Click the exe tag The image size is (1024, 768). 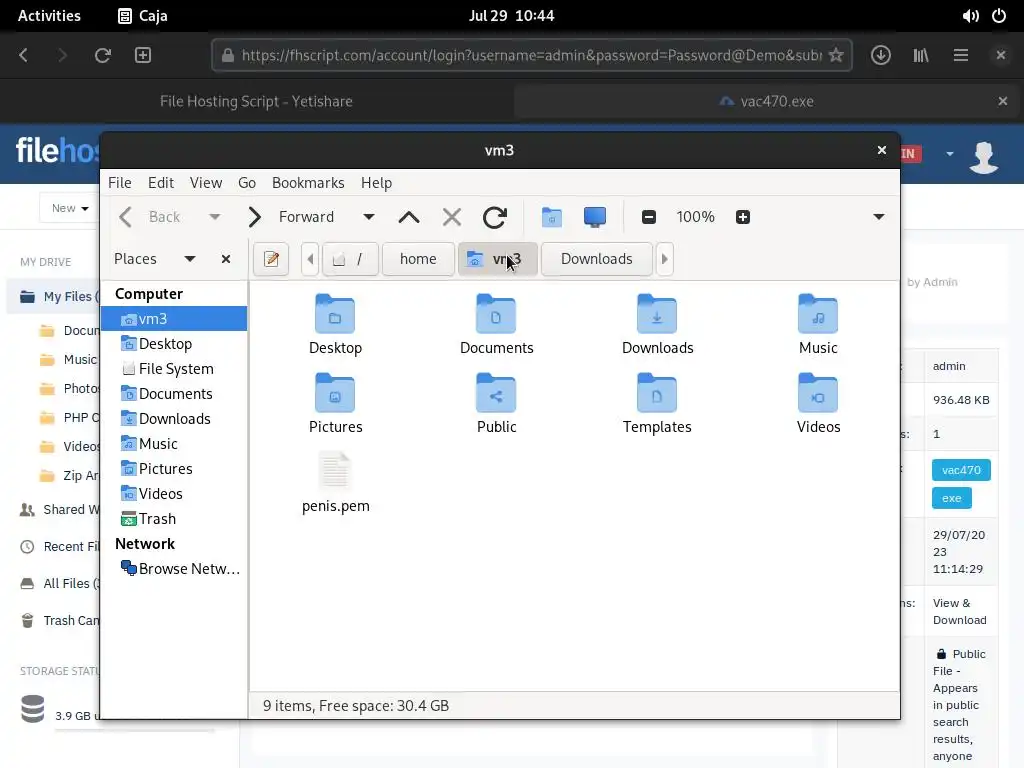click(952, 498)
